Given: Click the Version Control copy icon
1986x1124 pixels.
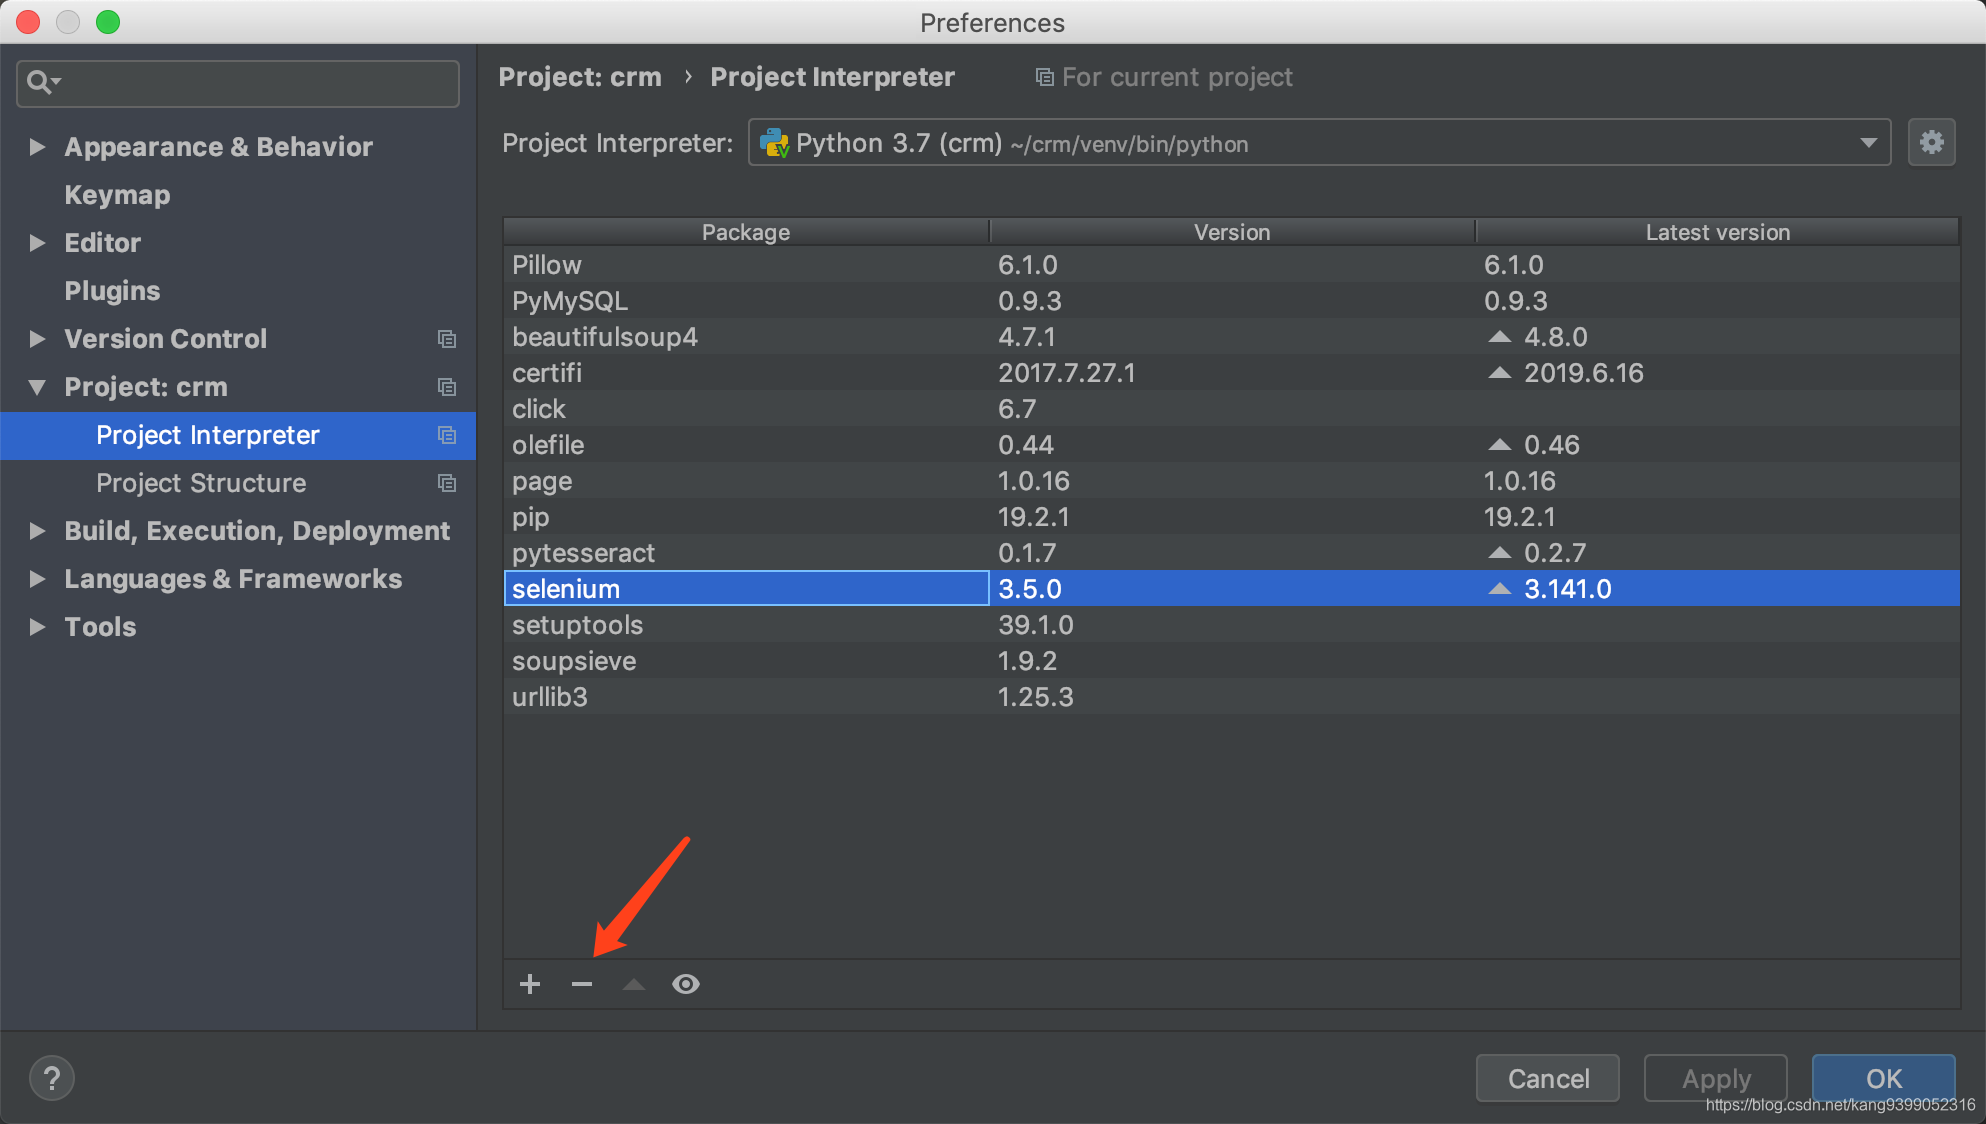Looking at the screenshot, I should pos(449,338).
